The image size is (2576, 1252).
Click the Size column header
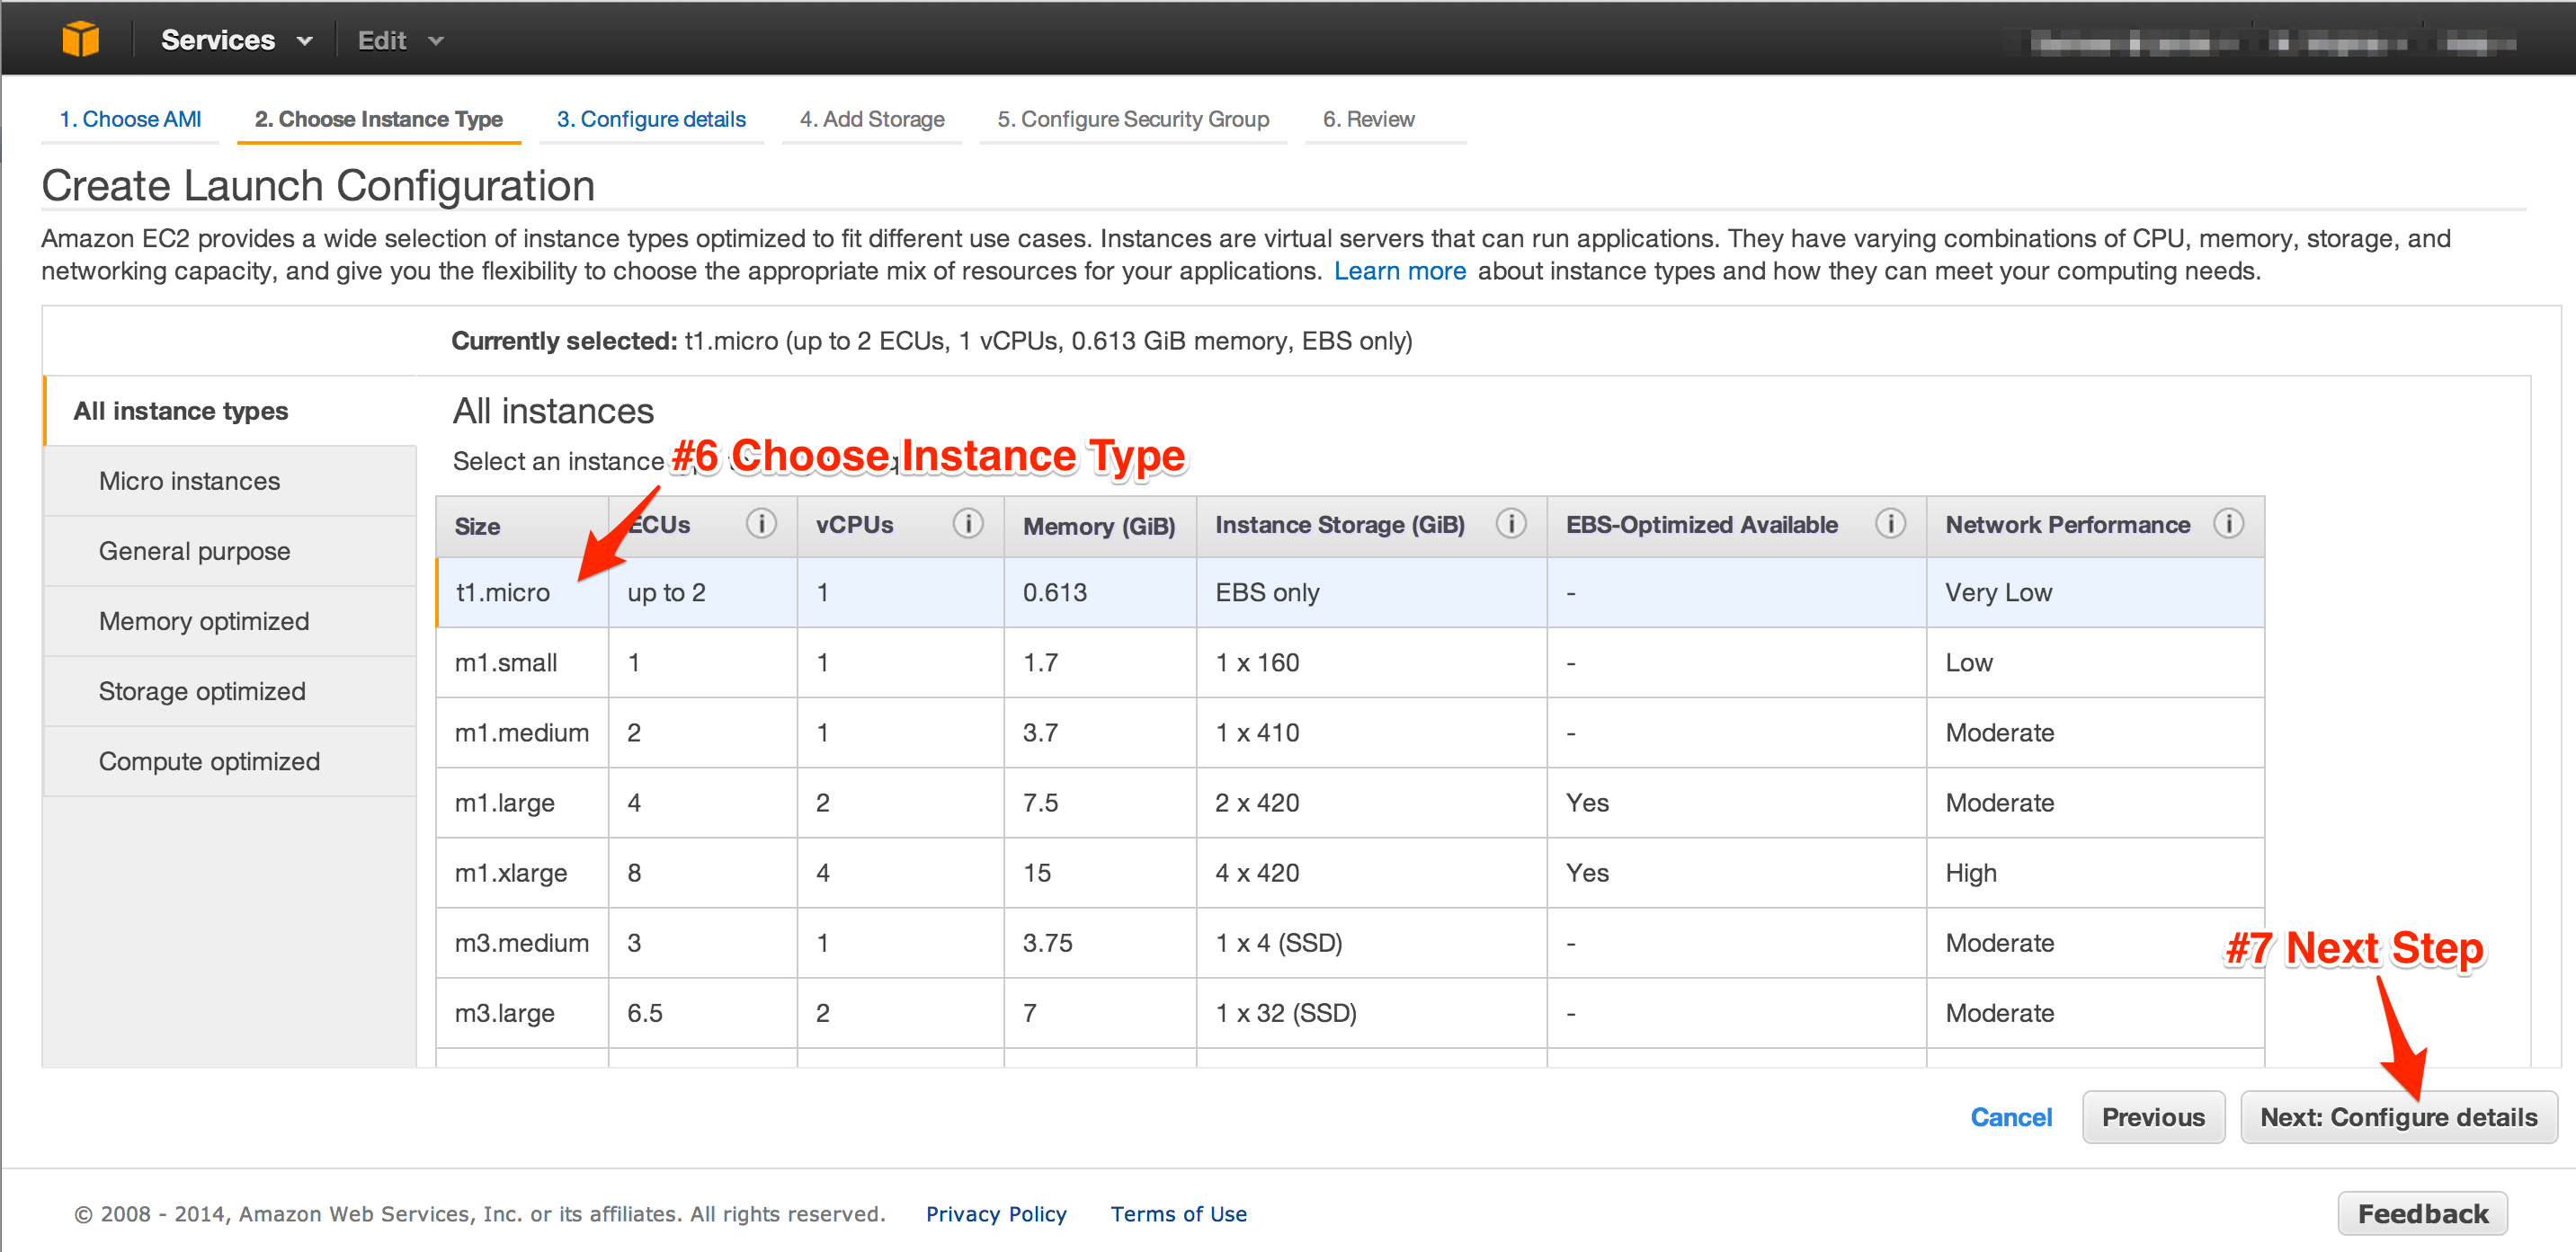pyautogui.click(x=522, y=526)
